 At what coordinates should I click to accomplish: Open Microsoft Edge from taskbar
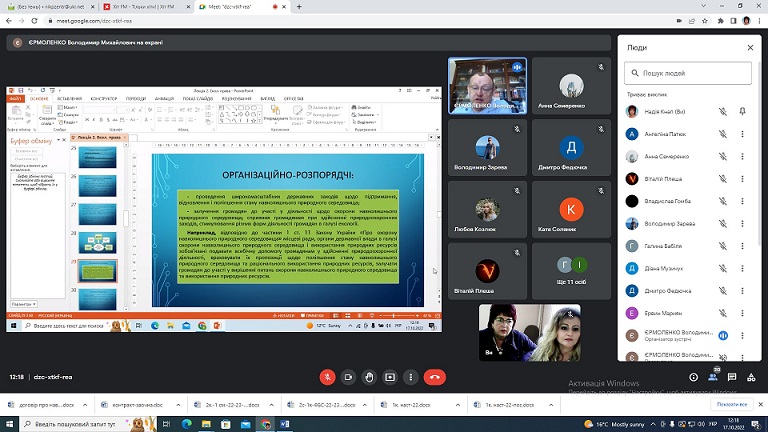point(187,424)
